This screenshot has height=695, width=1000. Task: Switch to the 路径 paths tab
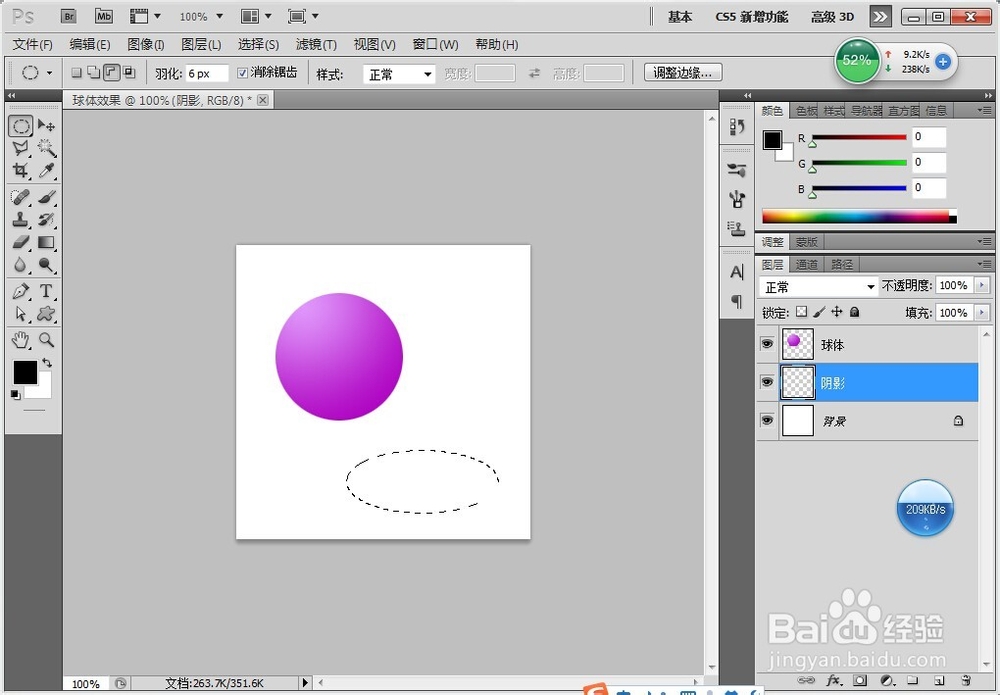842,264
